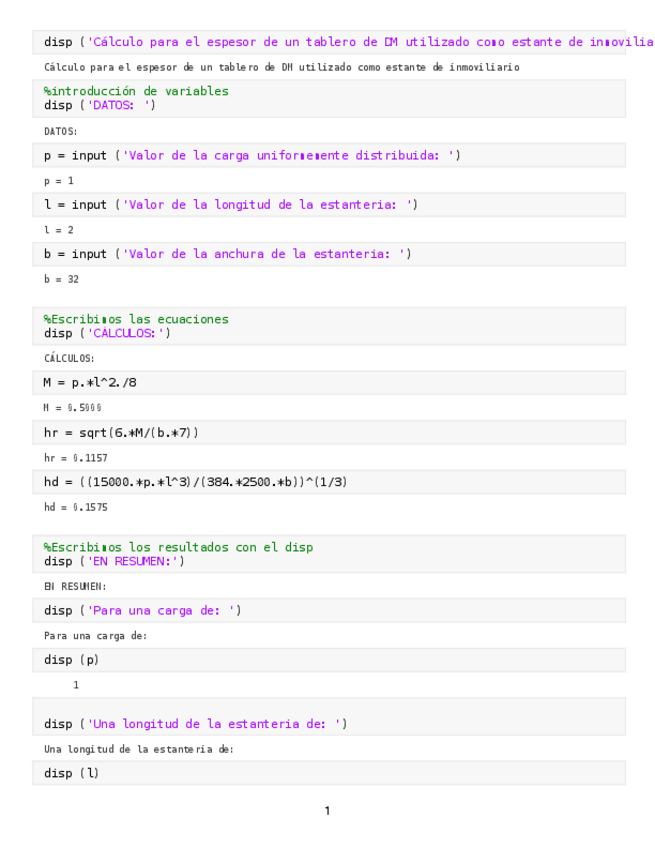Screen dimensions: 655x848
Task: Click the disp('DATOS: ') code line
Action: click(x=100, y=105)
